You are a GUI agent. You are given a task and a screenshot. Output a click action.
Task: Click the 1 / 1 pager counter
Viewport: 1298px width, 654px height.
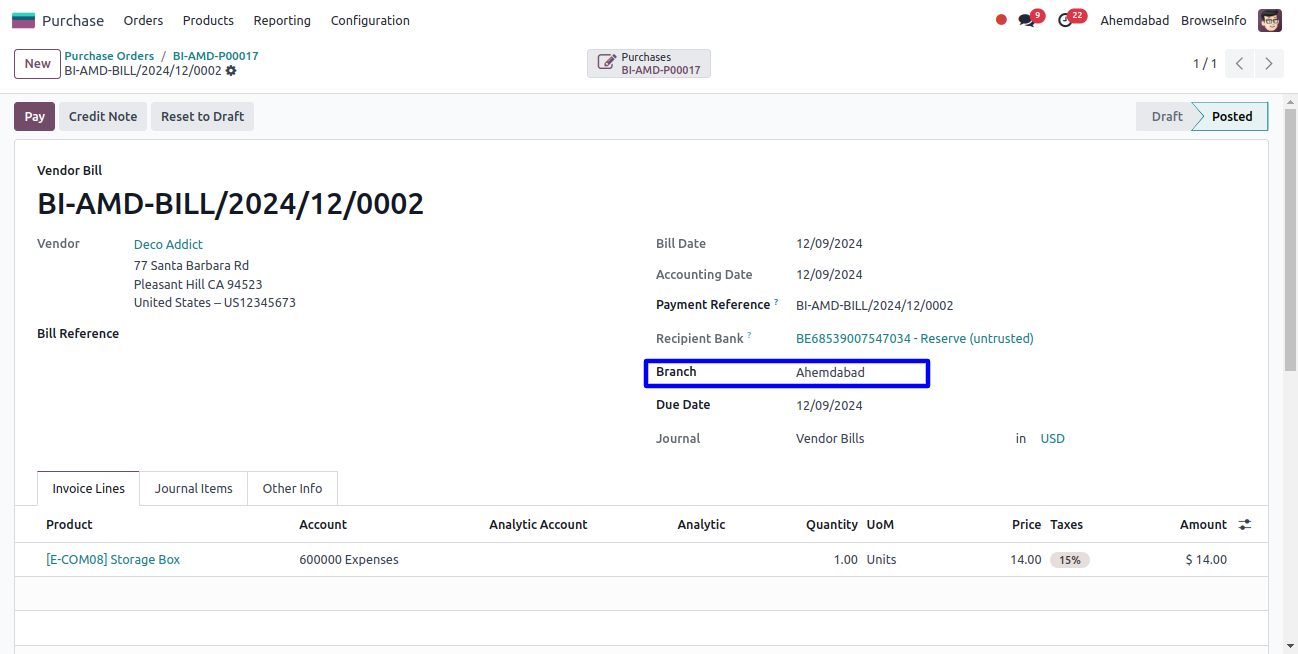[x=1204, y=64]
